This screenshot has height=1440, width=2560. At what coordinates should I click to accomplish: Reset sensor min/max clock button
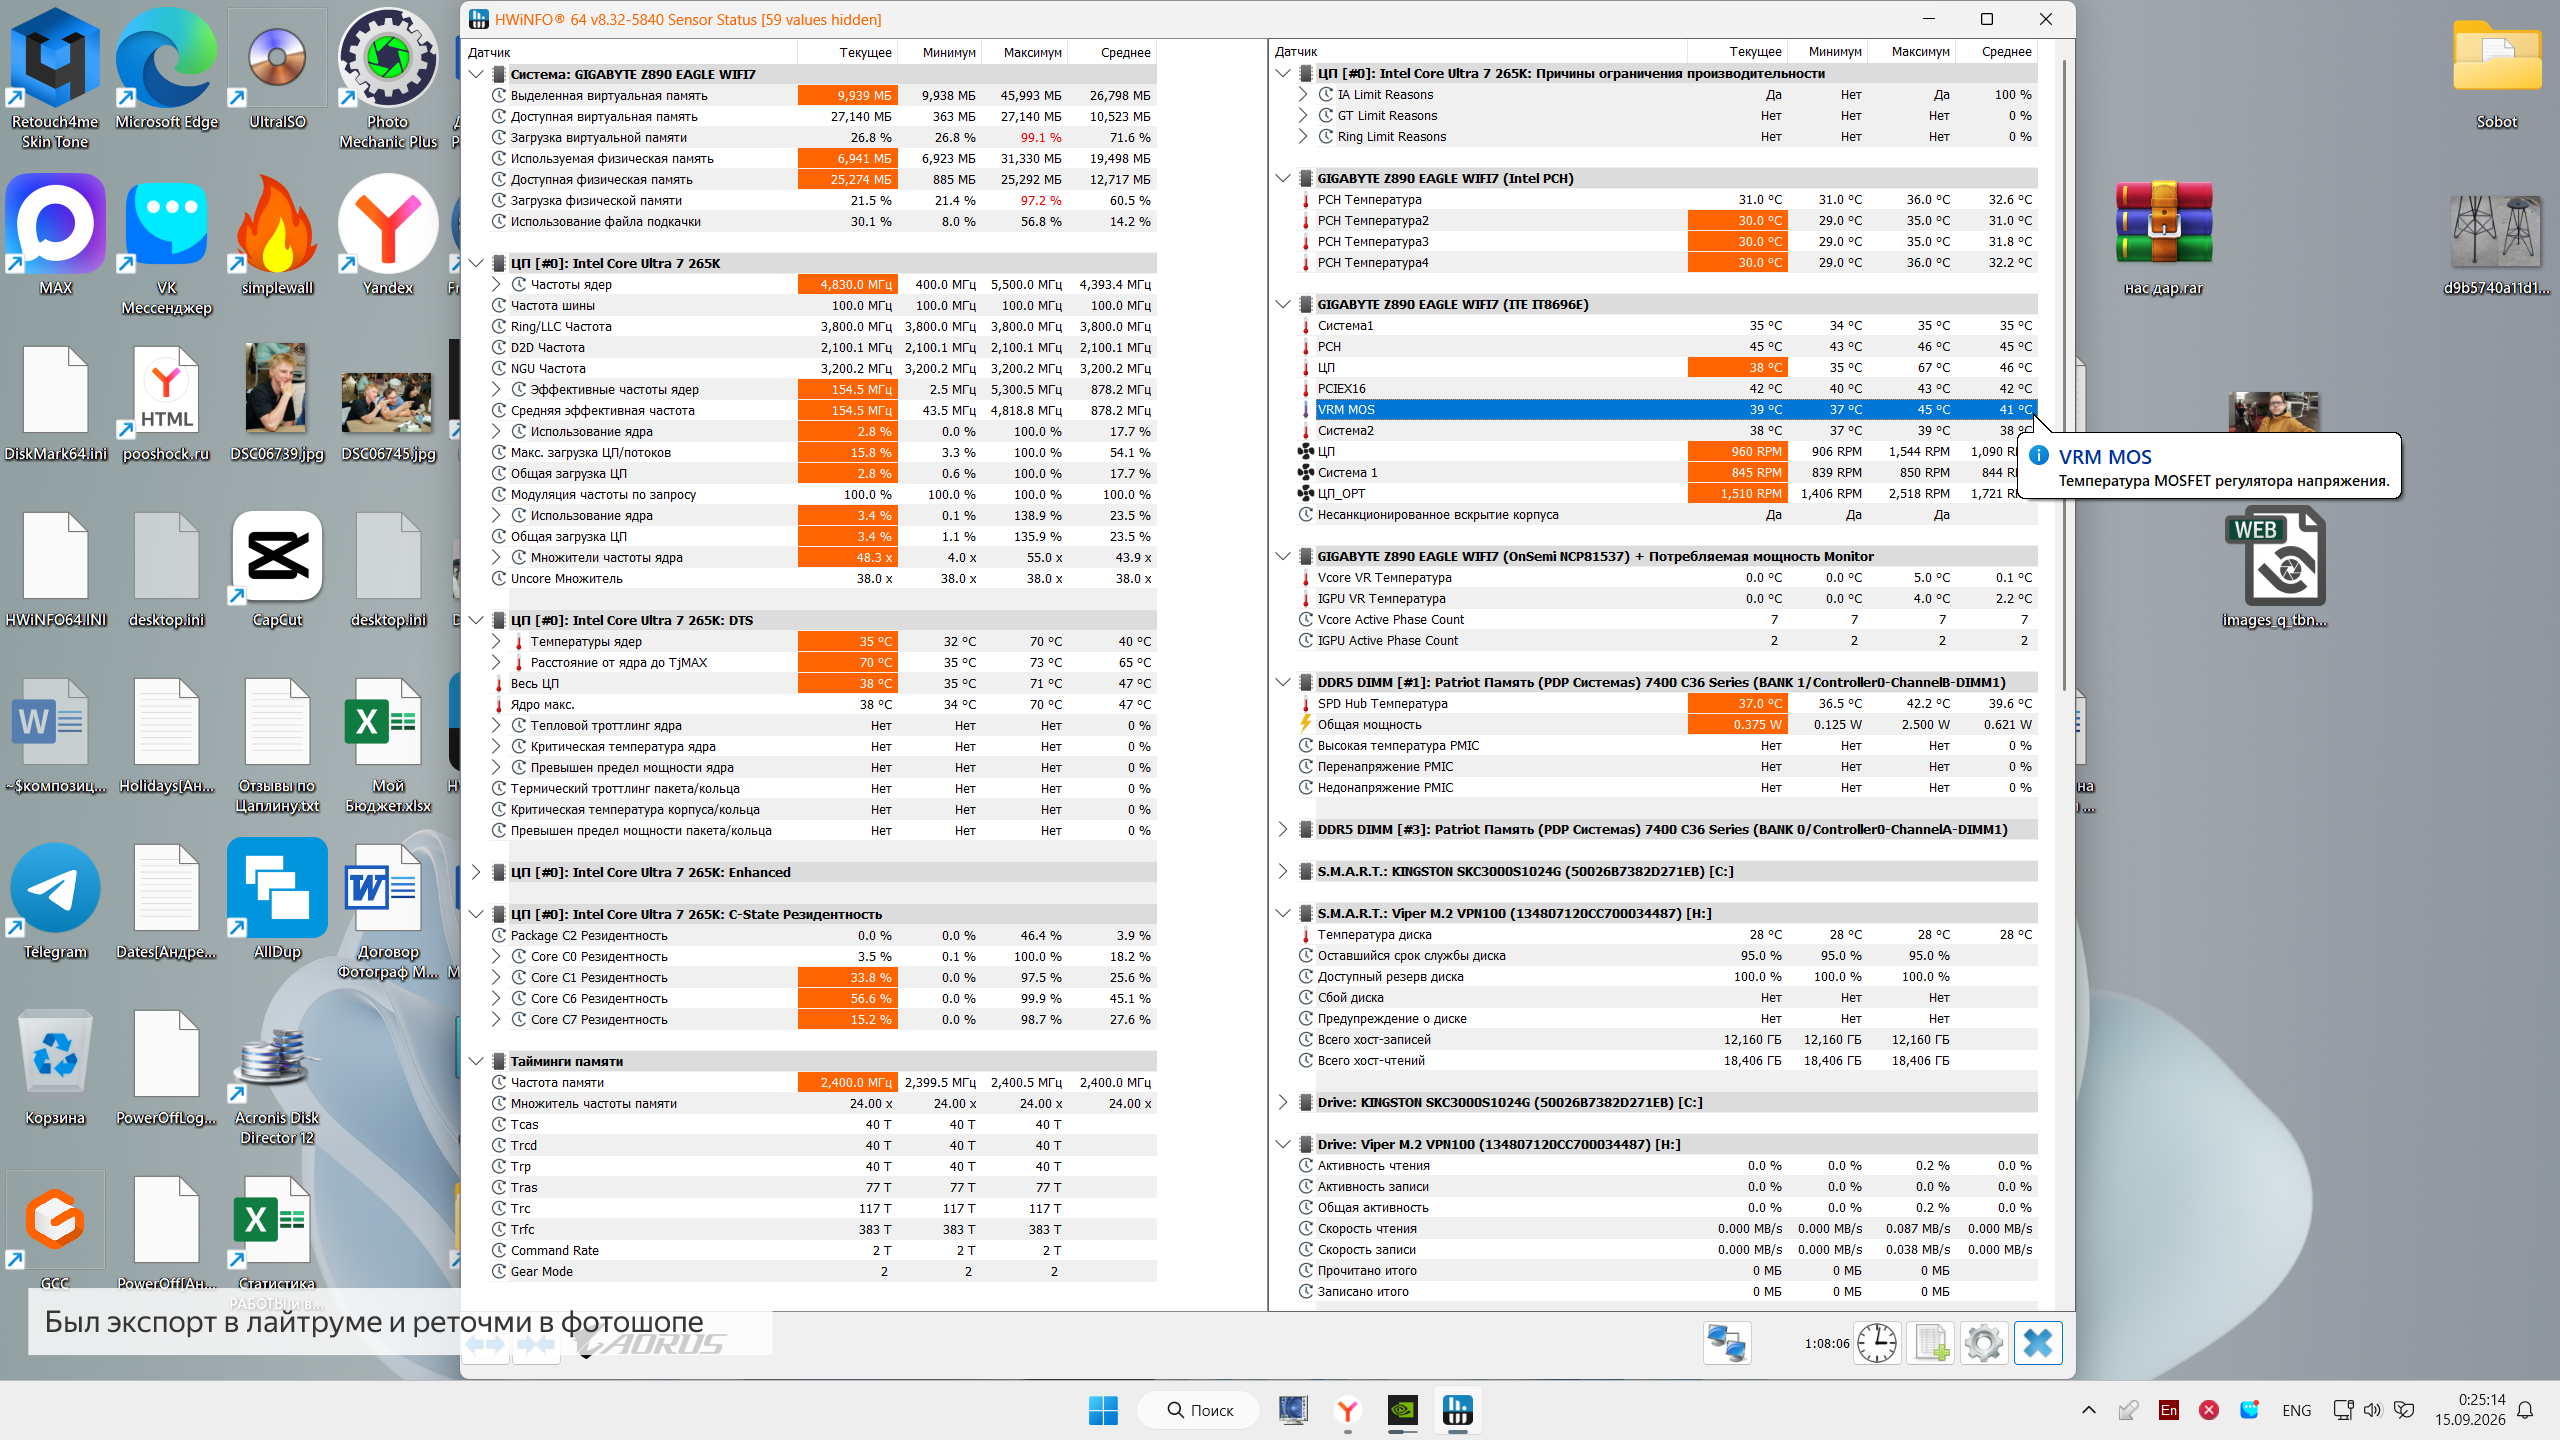pos(1877,1343)
